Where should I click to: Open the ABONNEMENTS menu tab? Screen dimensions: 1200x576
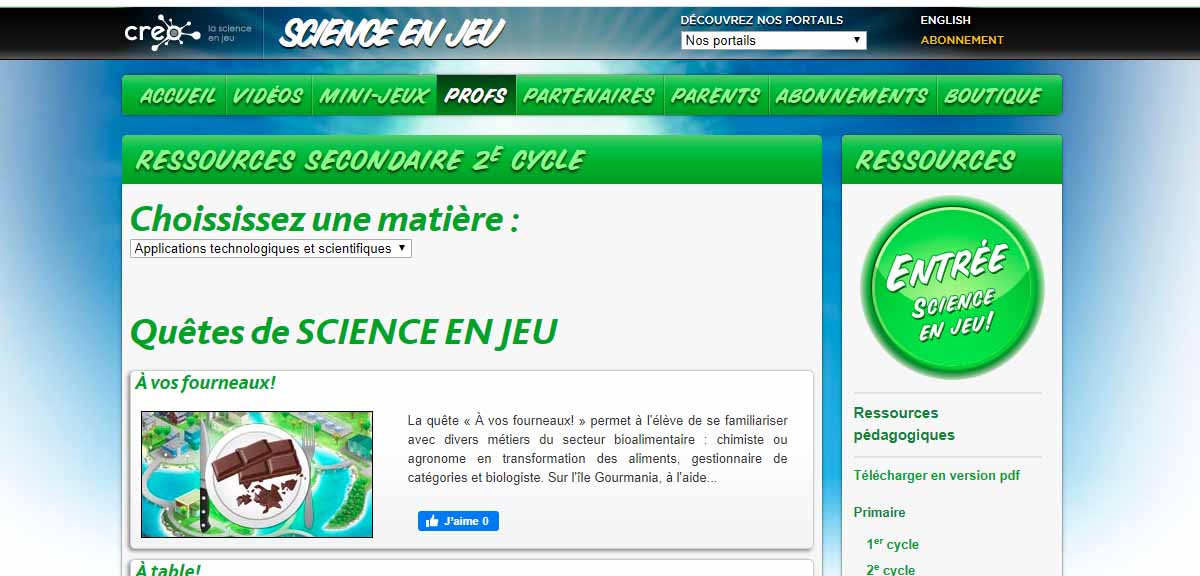coord(852,96)
